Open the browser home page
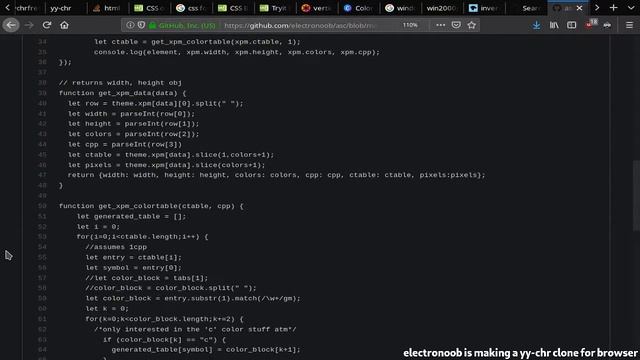The image size is (640, 360). (64, 25)
